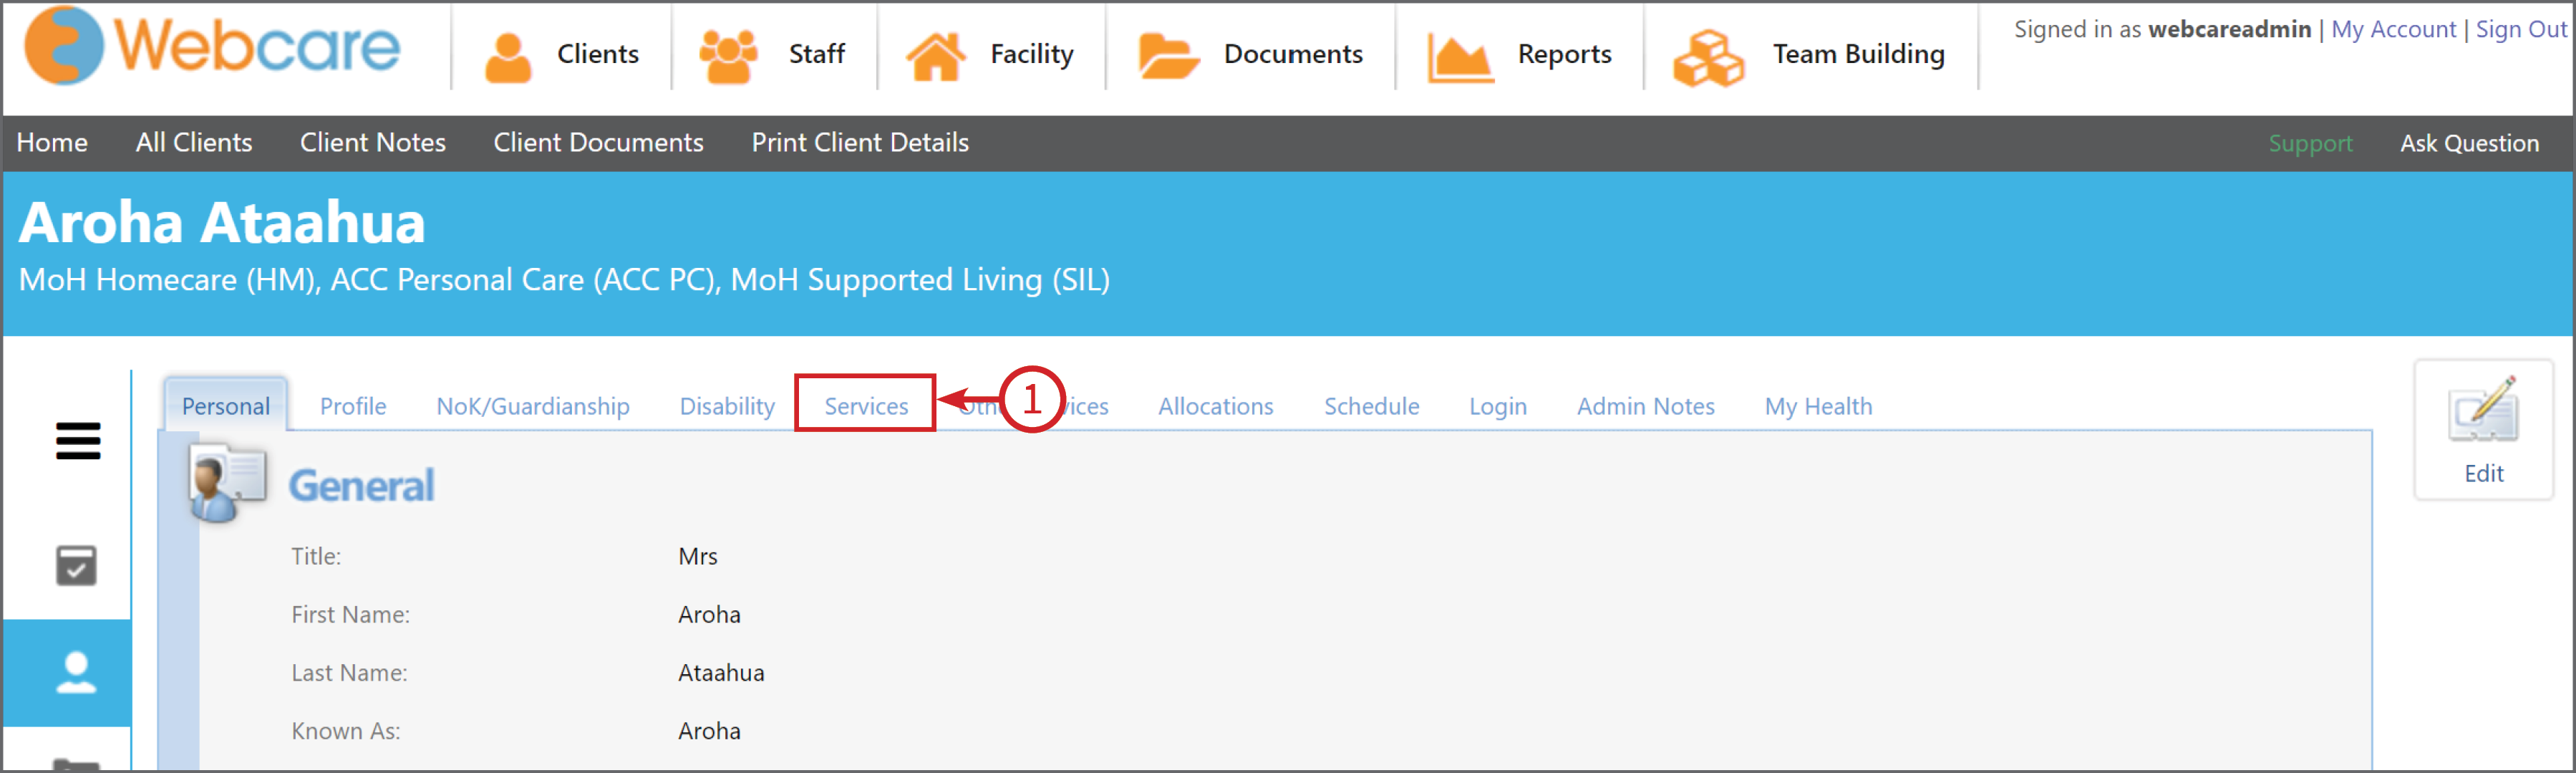Screen dimensions: 2576x773
Task: Click the Reports chart icon
Action: click(x=1459, y=56)
